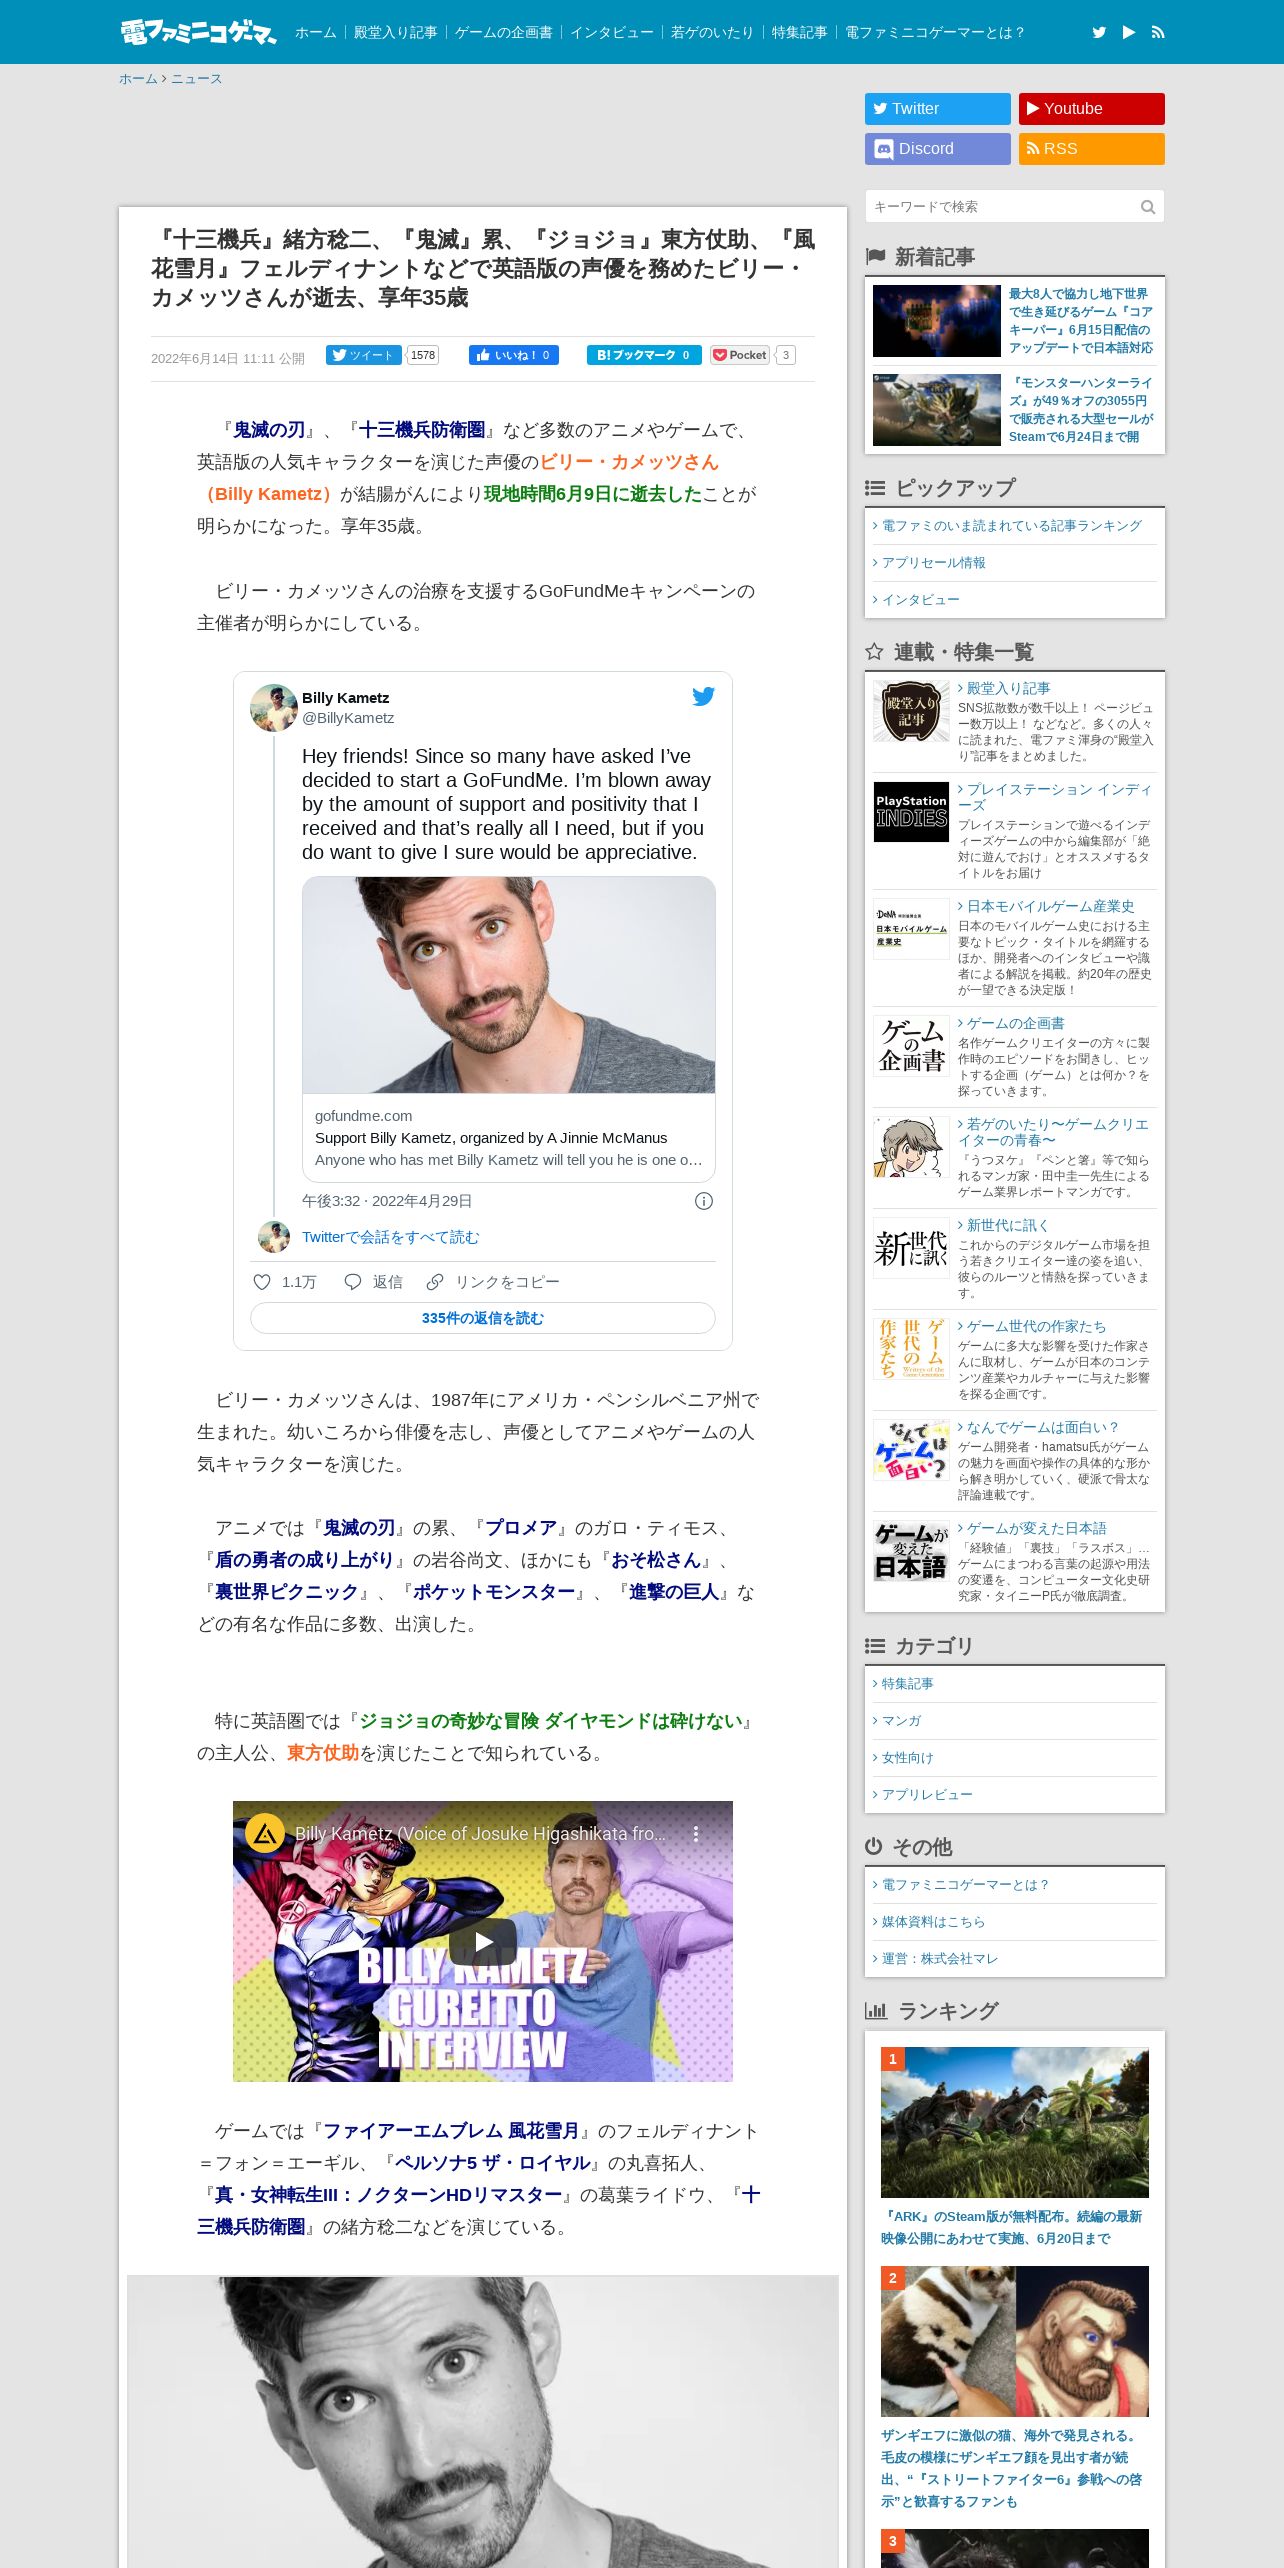Image resolution: width=1284 pixels, height=2568 pixels.
Task: Open なんでゲームは面白い？ series link
Action: point(1042,1427)
